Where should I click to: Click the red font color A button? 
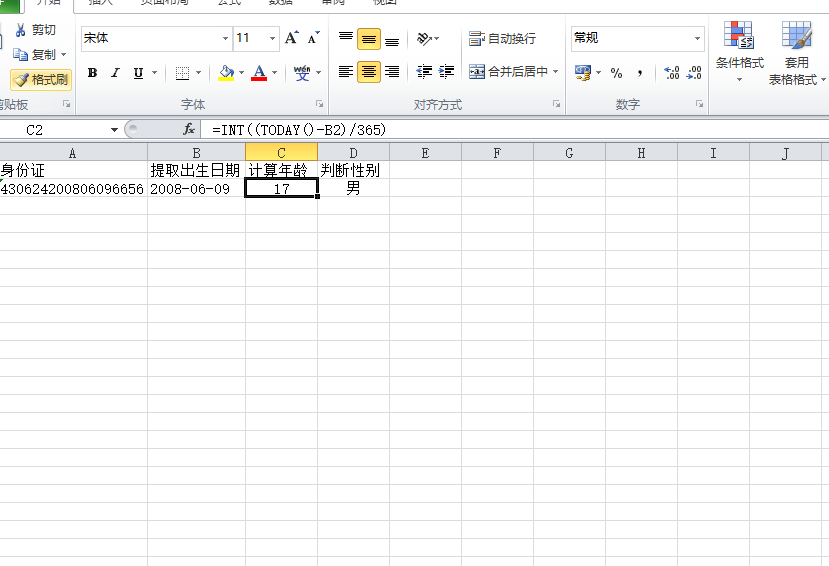point(259,73)
